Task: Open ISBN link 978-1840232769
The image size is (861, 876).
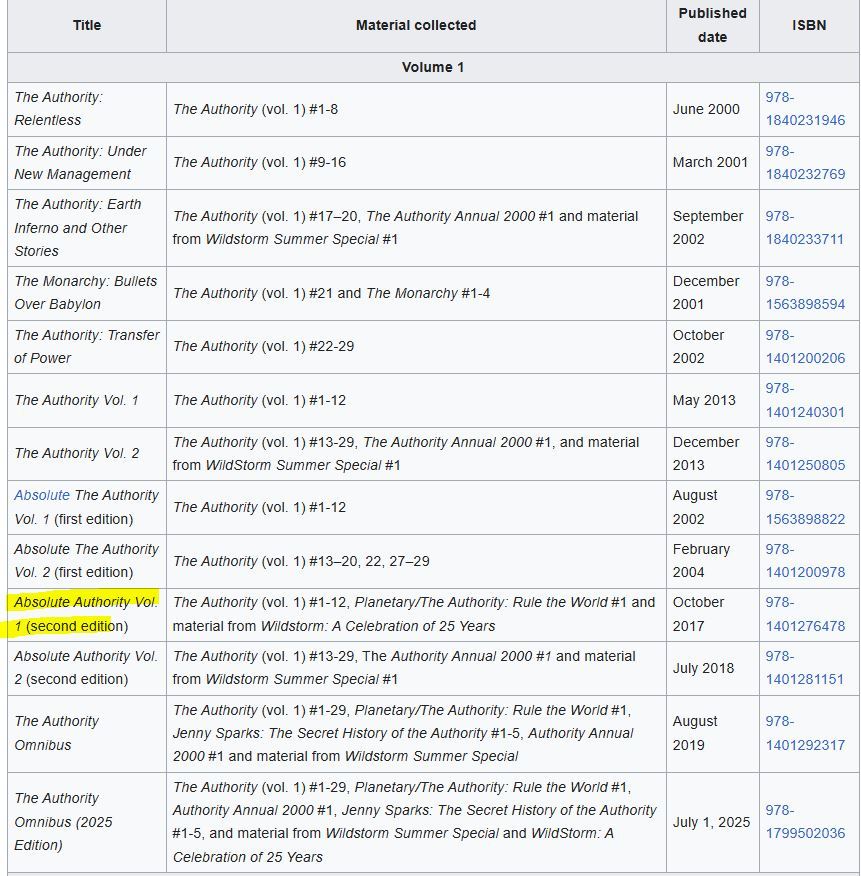Action: pyautogui.click(x=805, y=163)
